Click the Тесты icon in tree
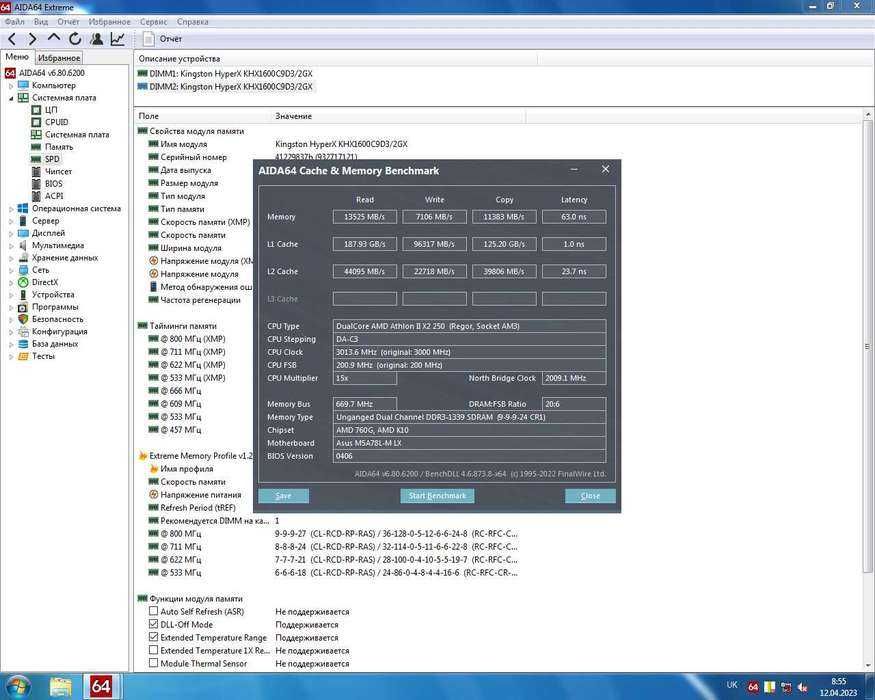 click(23, 356)
